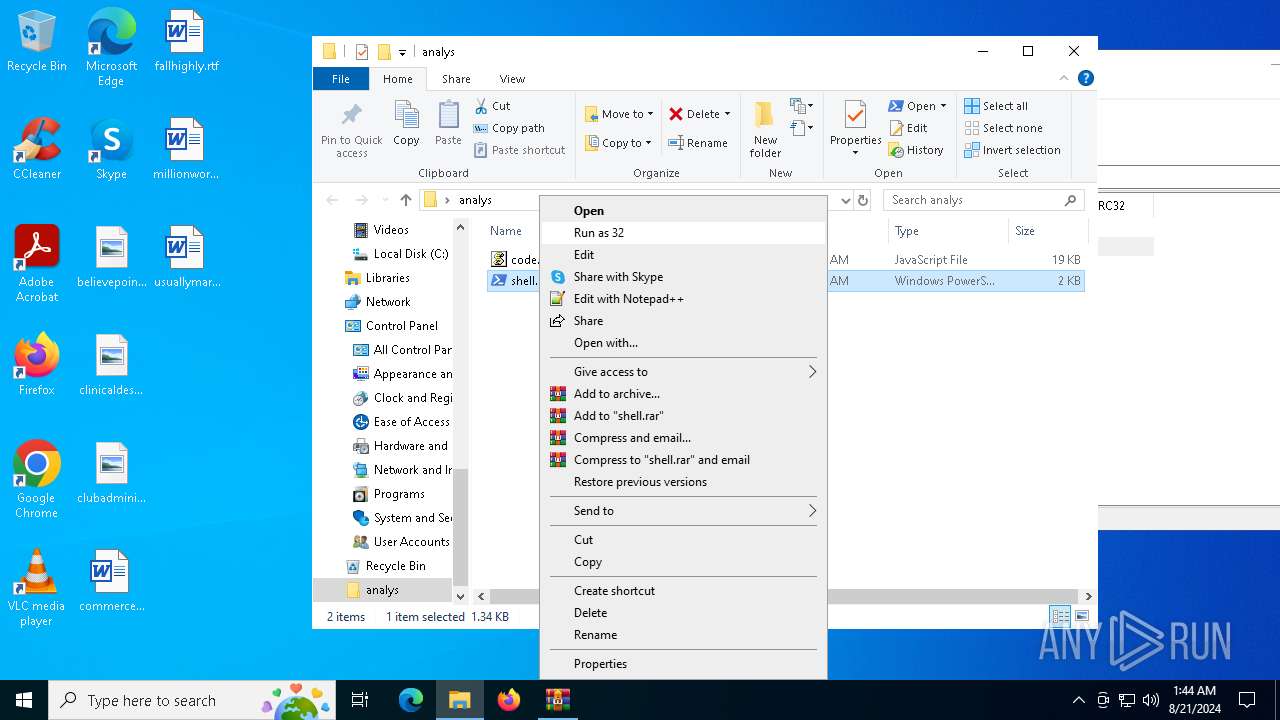1280x720 pixels.
Task: Choose Properties in context menu
Action: pyautogui.click(x=683, y=663)
